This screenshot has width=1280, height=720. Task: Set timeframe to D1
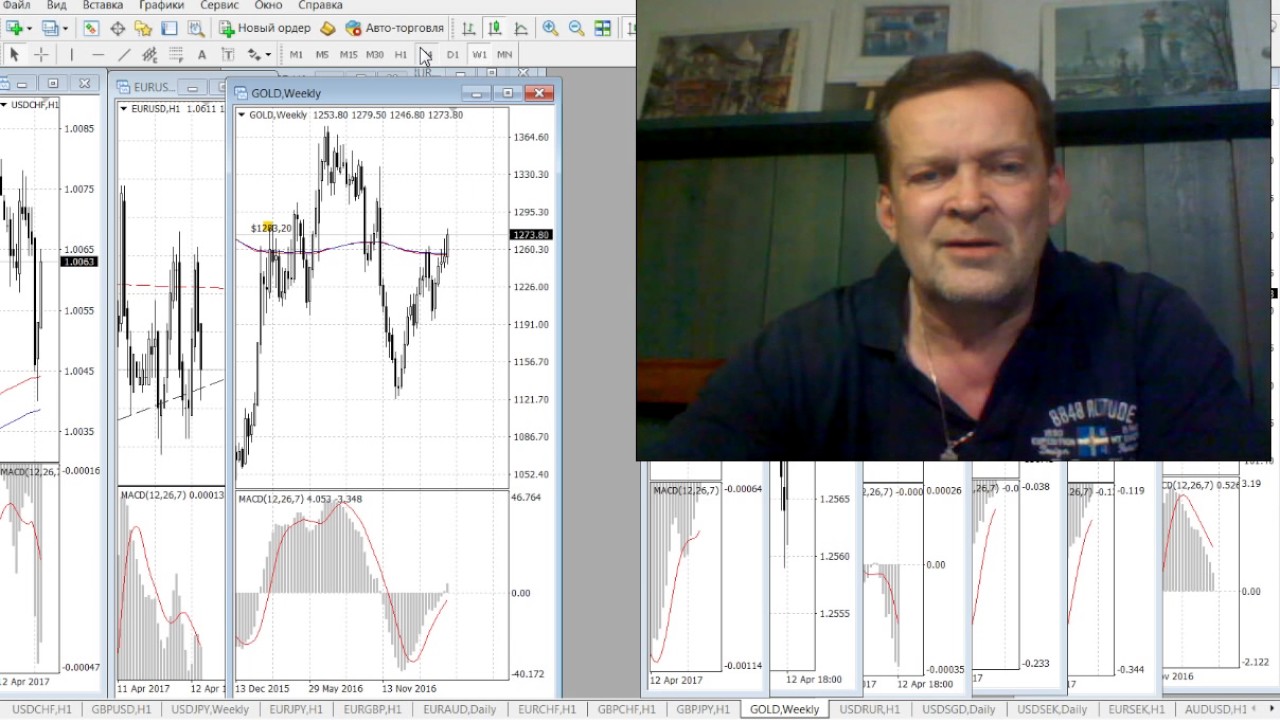pos(453,54)
